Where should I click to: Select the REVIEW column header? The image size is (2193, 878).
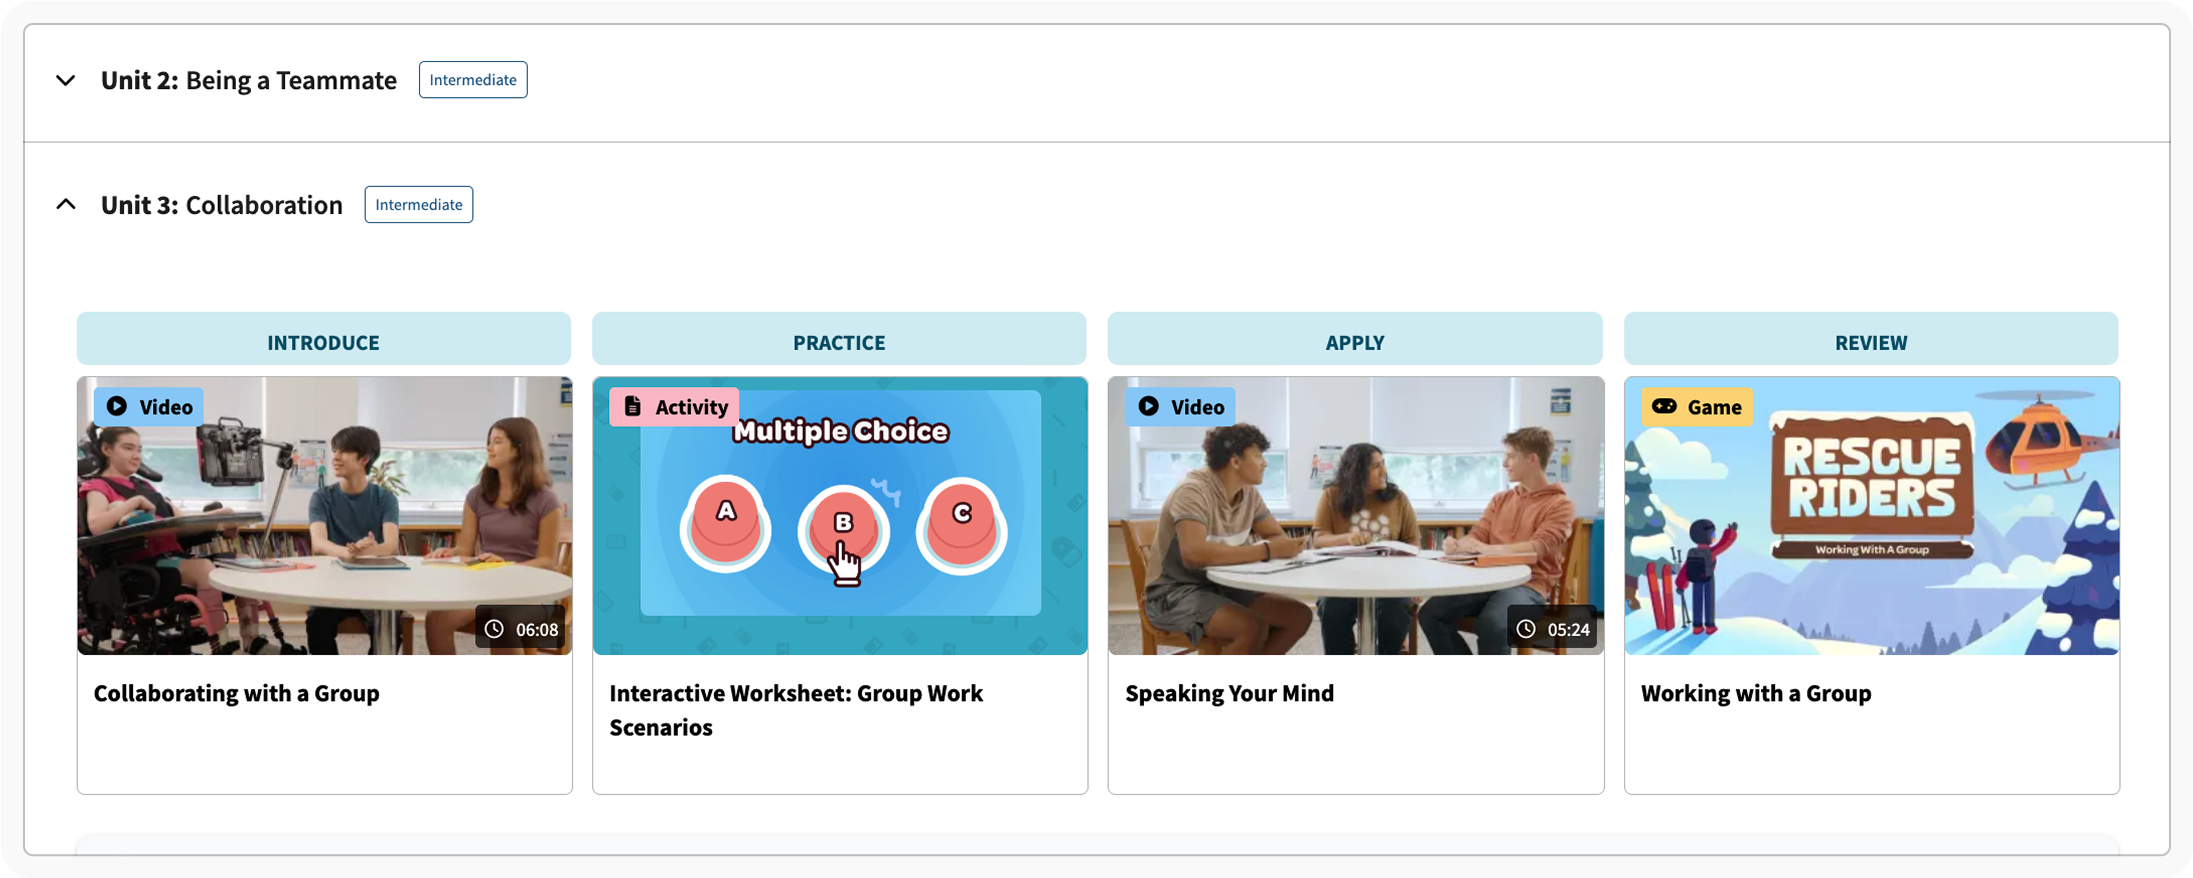(1870, 342)
